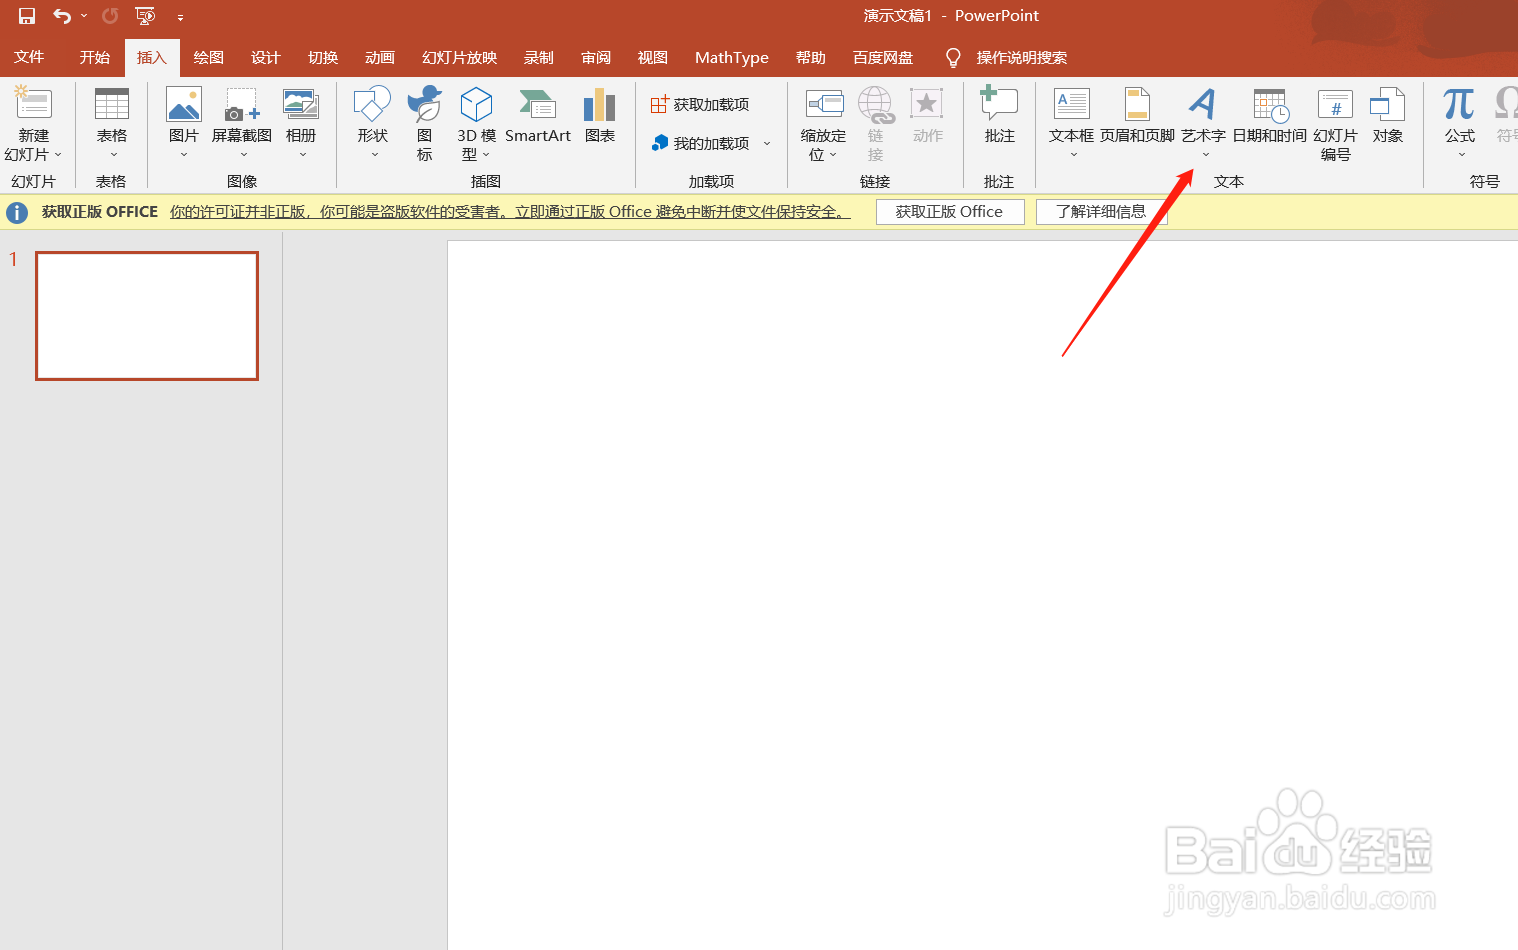Switch to the Transitions (切换) tab

tap(322, 58)
